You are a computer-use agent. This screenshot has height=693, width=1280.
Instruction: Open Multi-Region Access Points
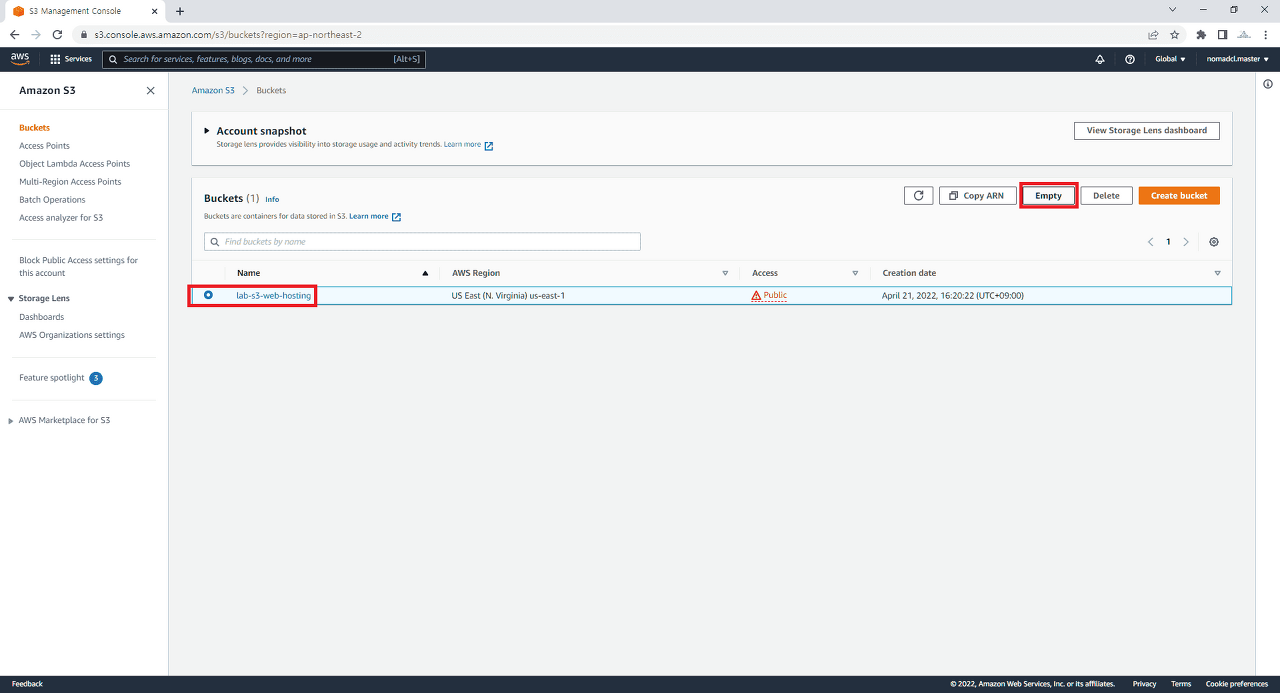pos(70,182)
